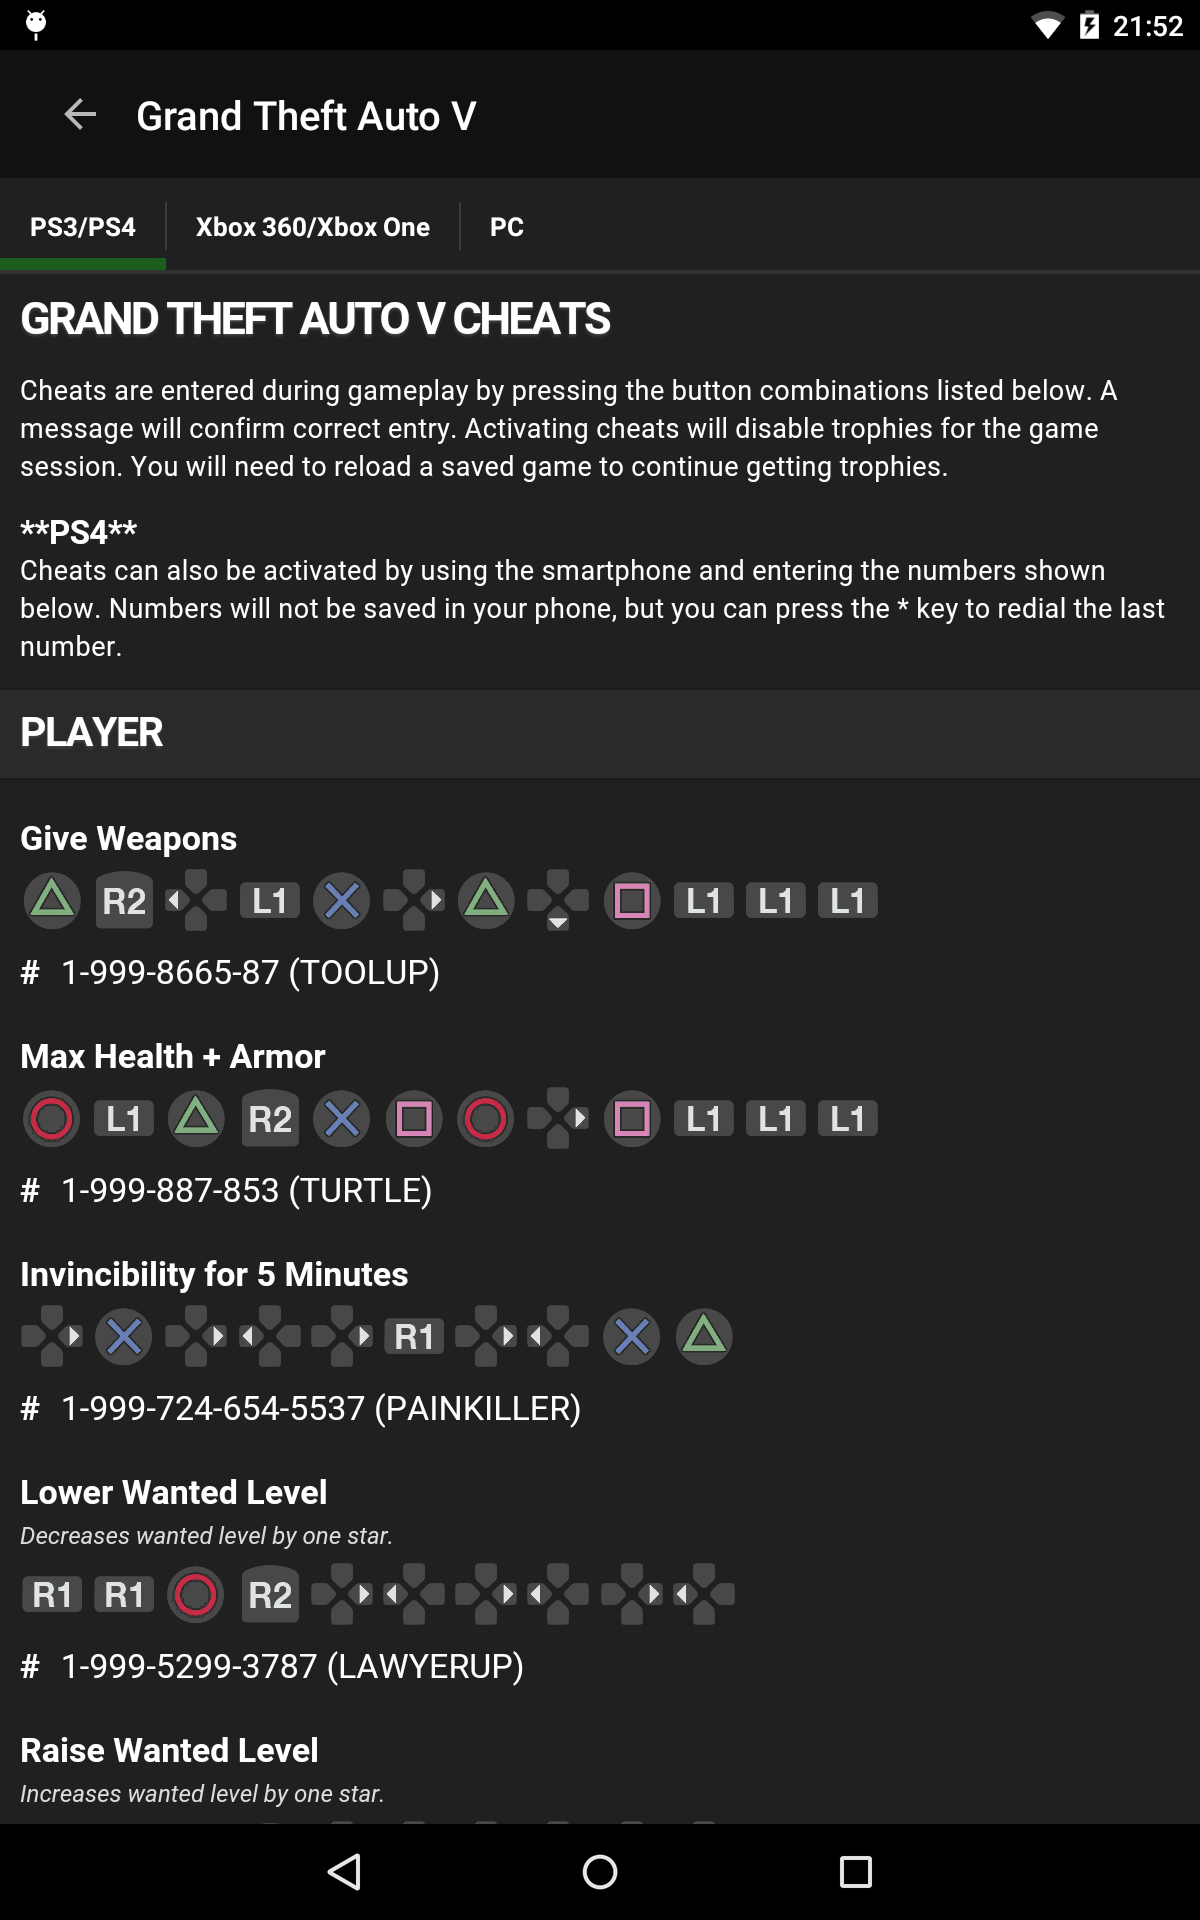1200x1920 pixels.
Task: Open the Xbox 360/Xbox One tab
Action: (312, 227)
